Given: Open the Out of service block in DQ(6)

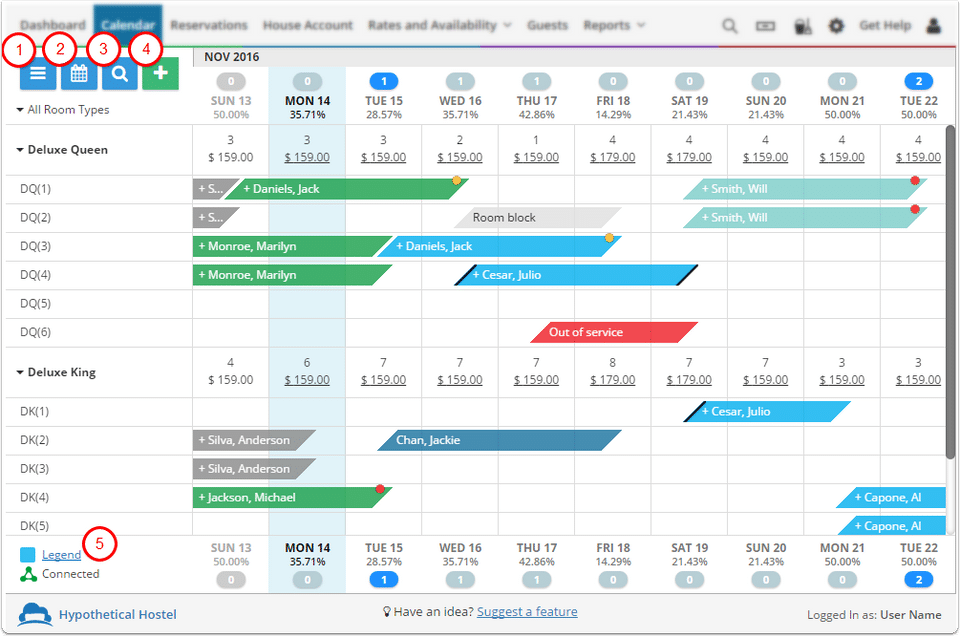Looking at the screenshot, I should coord(613,332).
